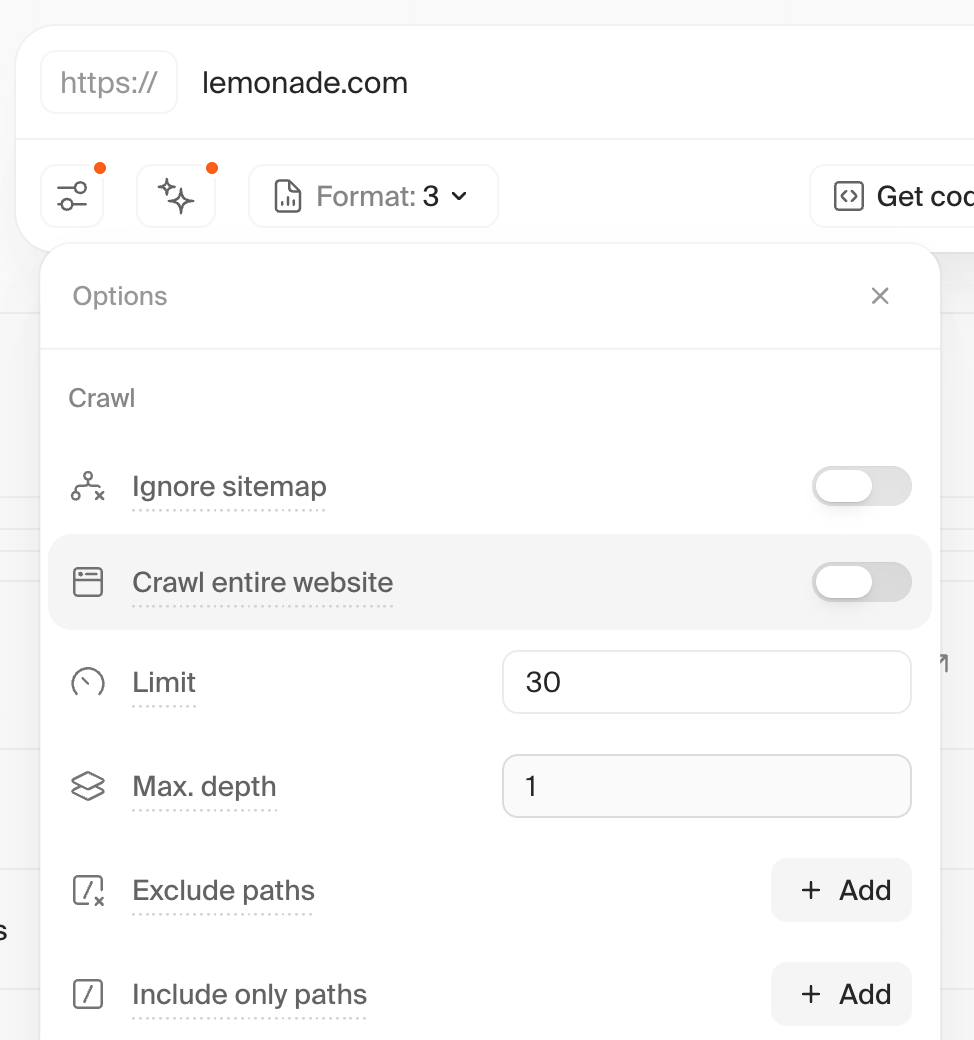Close the Options panel
Screen dimensions: 974x1040
[880, 296]
